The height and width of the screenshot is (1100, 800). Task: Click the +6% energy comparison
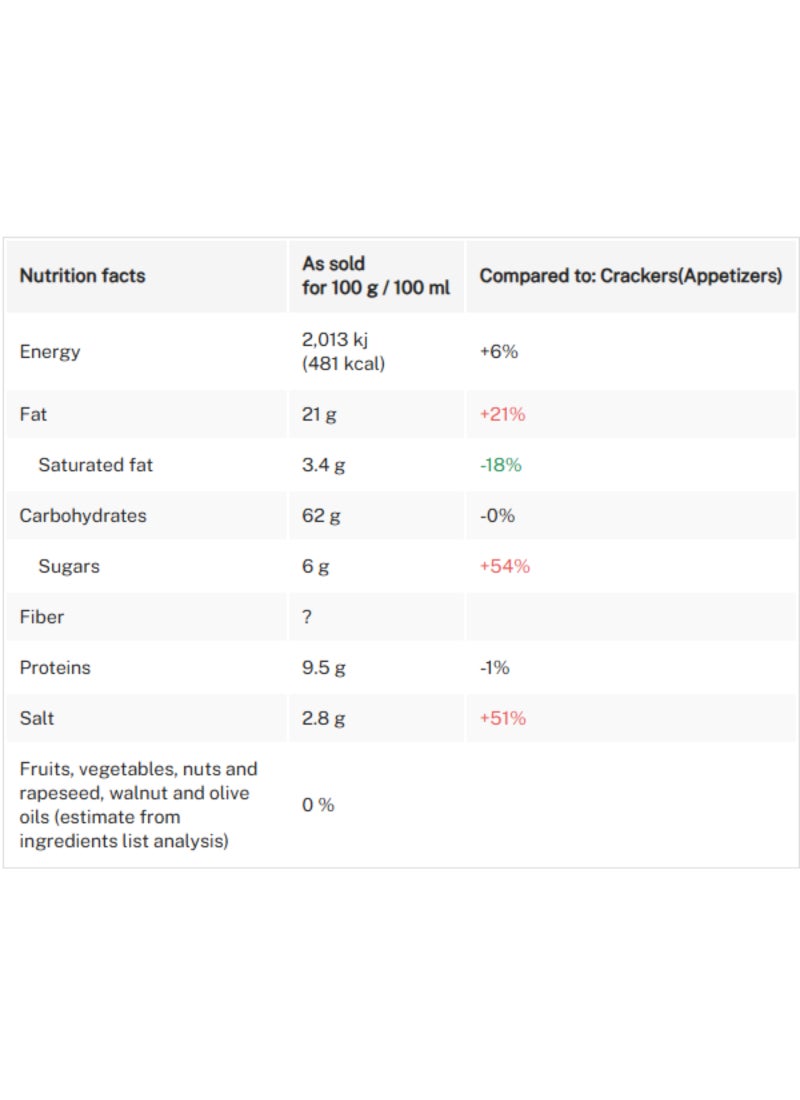pos(499,352)
